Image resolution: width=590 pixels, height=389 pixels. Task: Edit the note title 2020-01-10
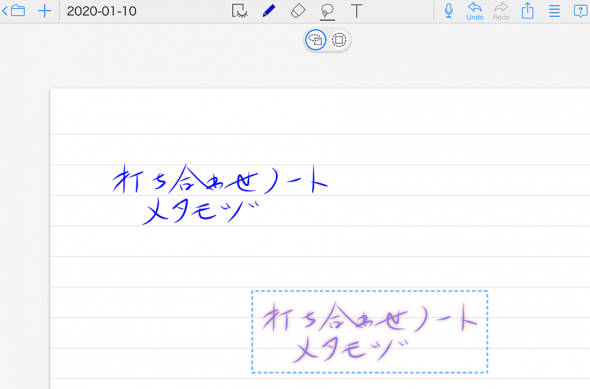point(102,11)
